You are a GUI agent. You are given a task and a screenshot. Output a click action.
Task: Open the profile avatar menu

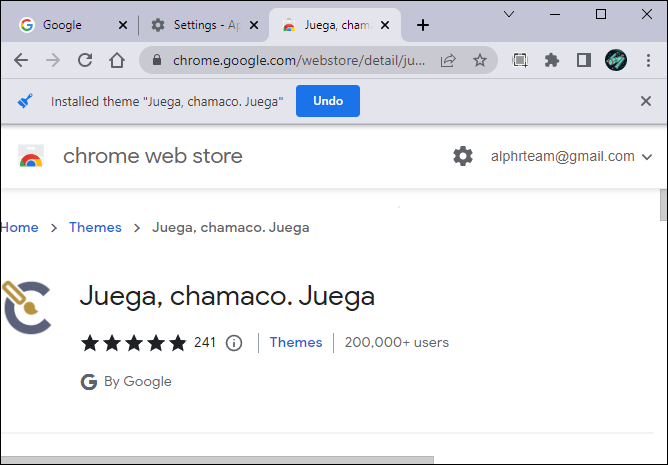pyautogui.click(x=616, y=60)
